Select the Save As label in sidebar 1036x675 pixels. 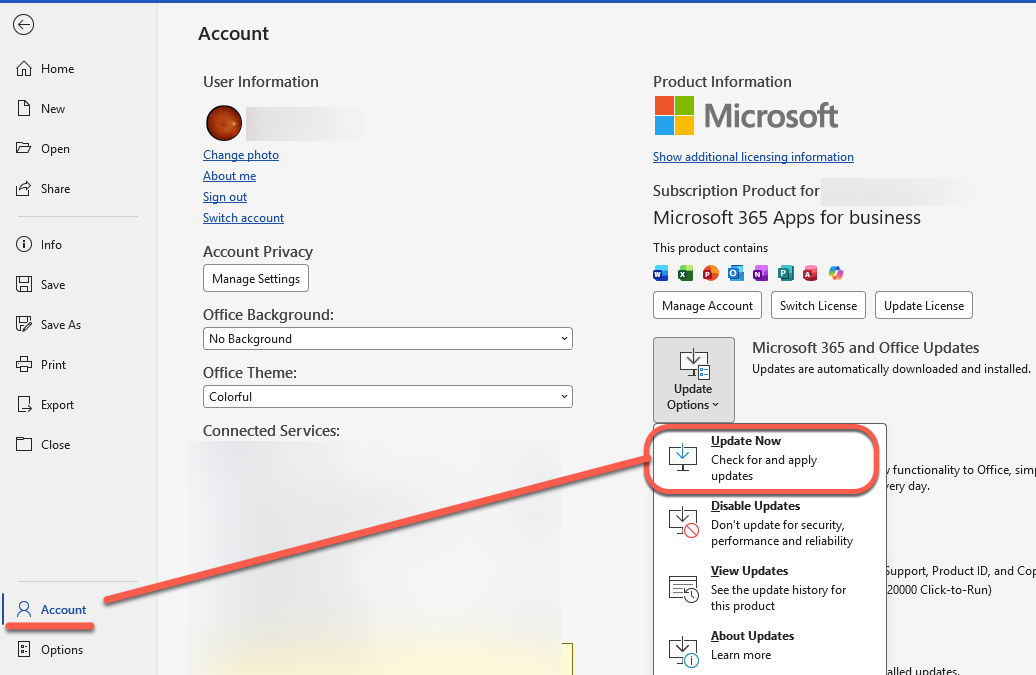coord(61,325)
